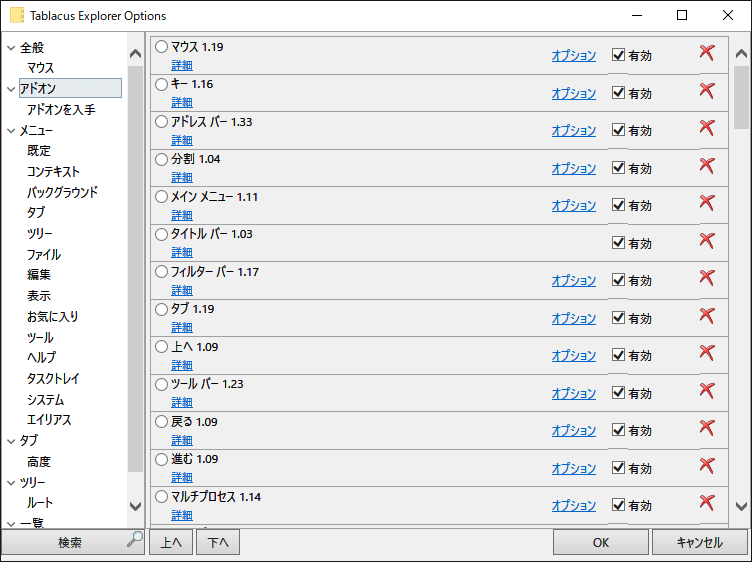Viewport: 752px width, 562px height.
Task: Select radio button for 戻る 1.09
Action: pyautogui.click(x=162, y=422)
